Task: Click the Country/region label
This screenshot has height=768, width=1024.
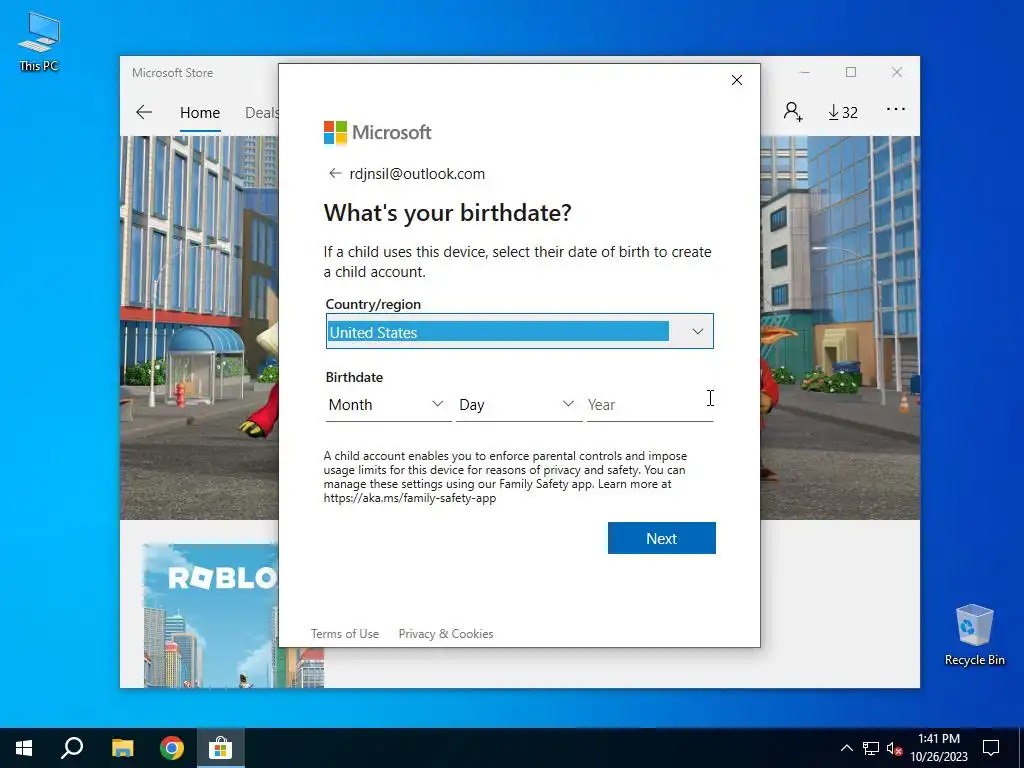Action: point(373,304)
